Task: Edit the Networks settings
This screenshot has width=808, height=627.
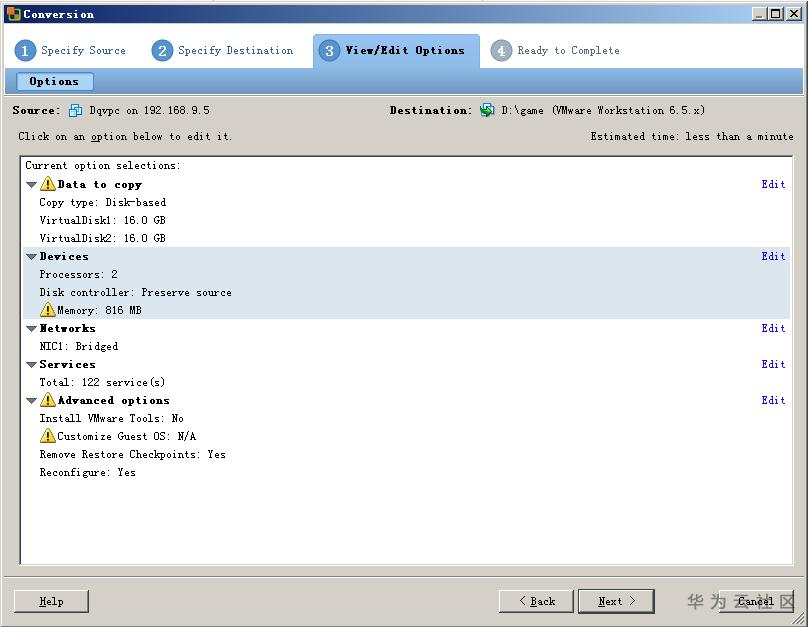Action: coord(773,328)
